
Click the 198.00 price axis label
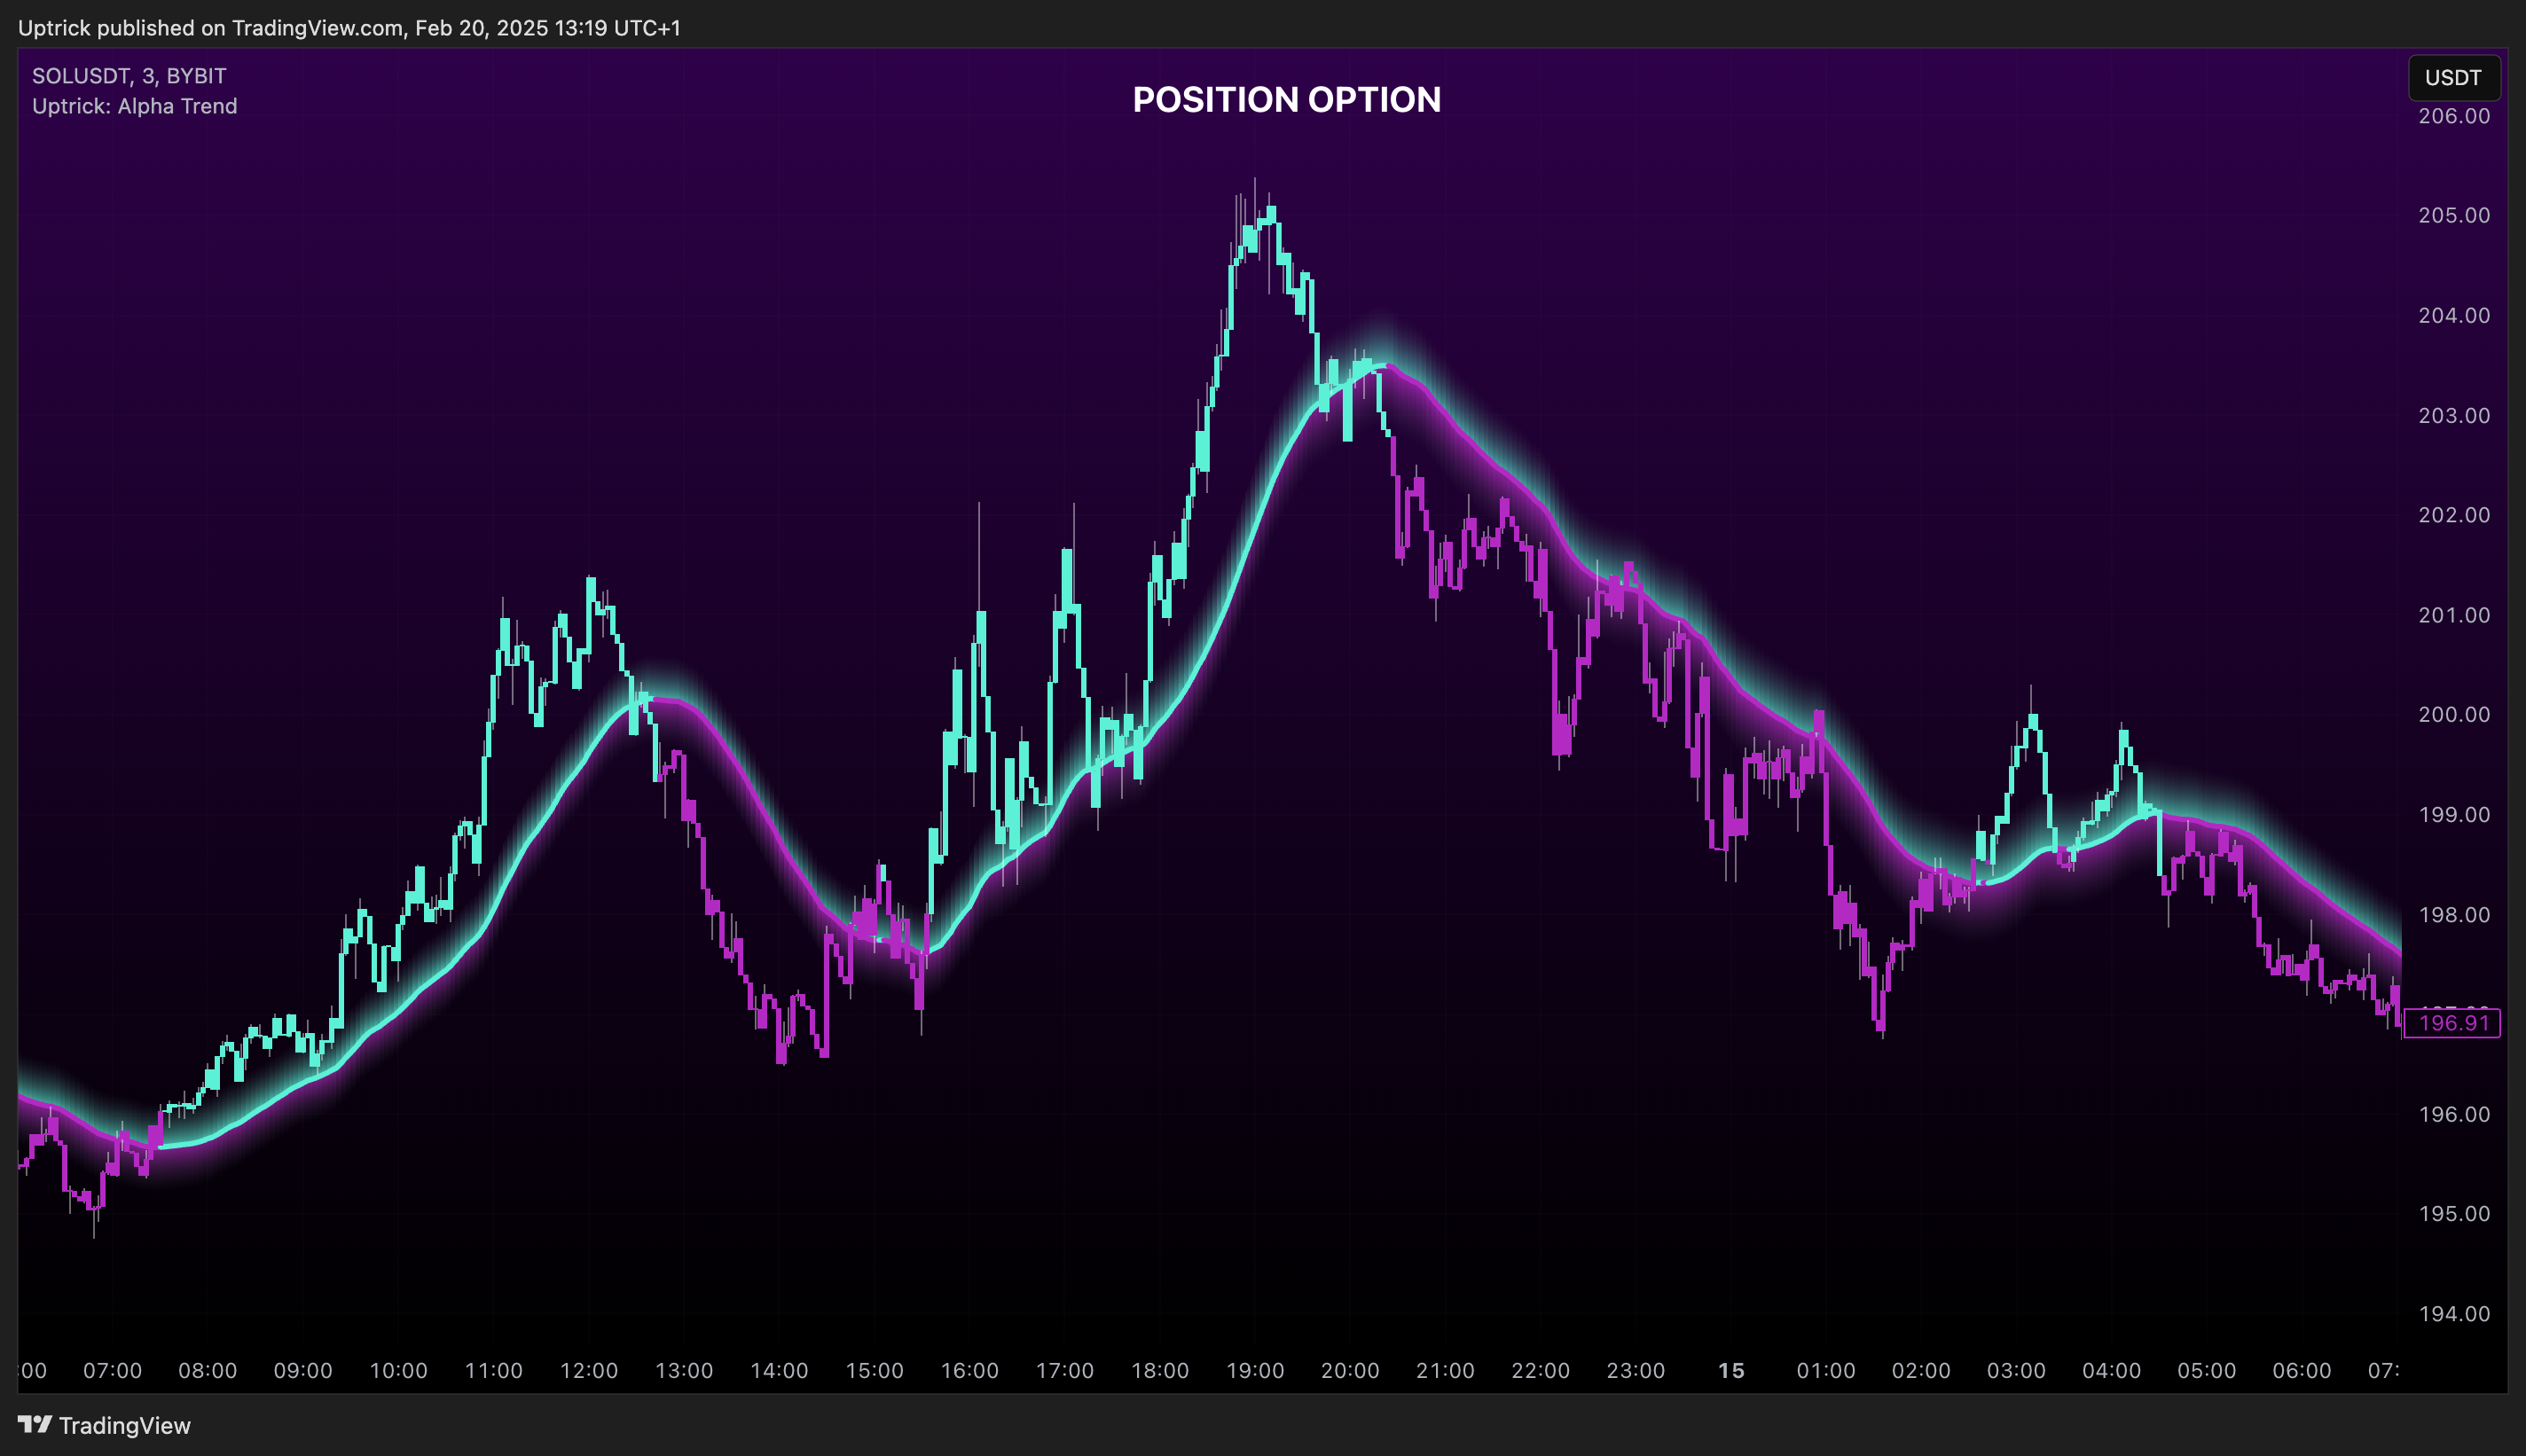(x=2454, y=914)
